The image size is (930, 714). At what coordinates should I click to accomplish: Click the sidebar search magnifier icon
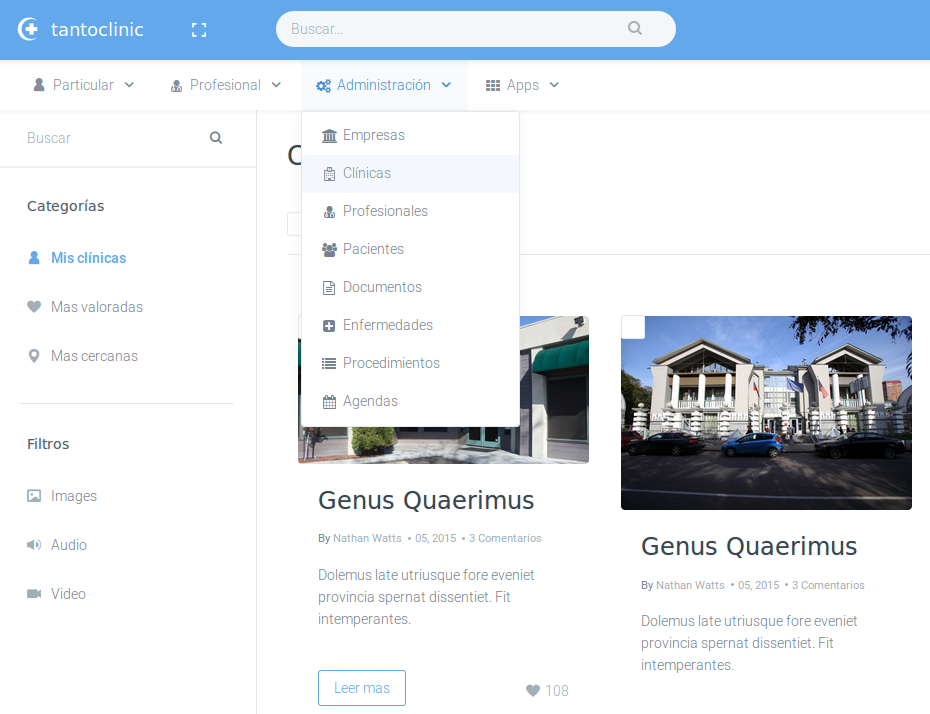coord(216,138)
